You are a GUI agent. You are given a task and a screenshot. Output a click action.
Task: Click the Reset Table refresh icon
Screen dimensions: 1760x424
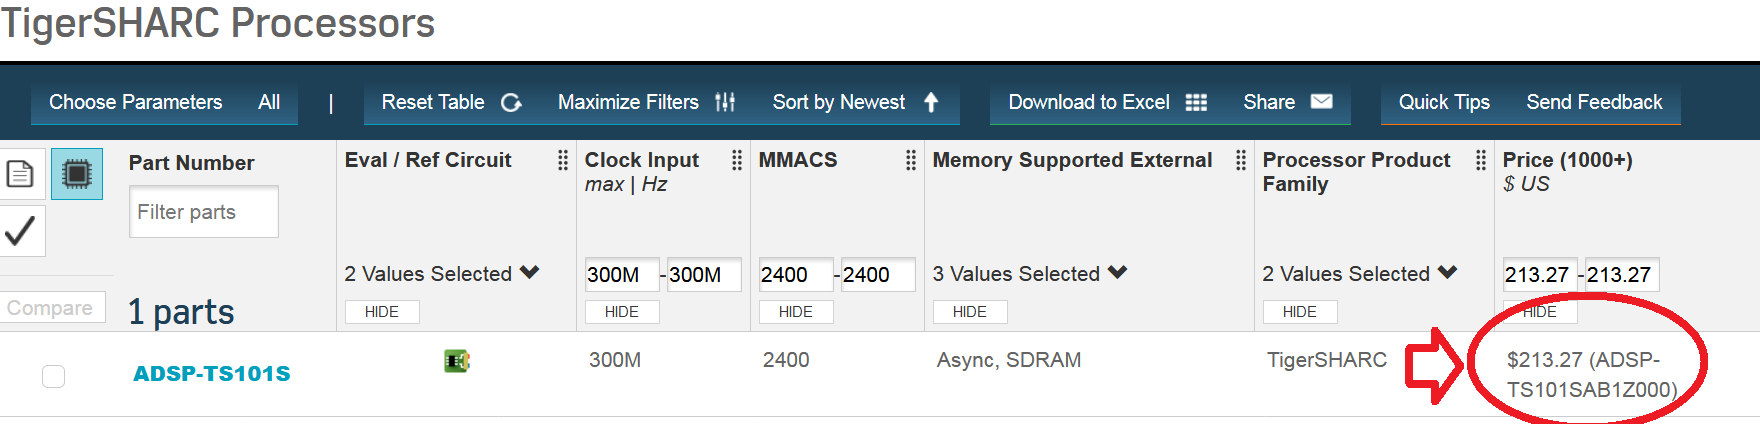coord(511,102)
